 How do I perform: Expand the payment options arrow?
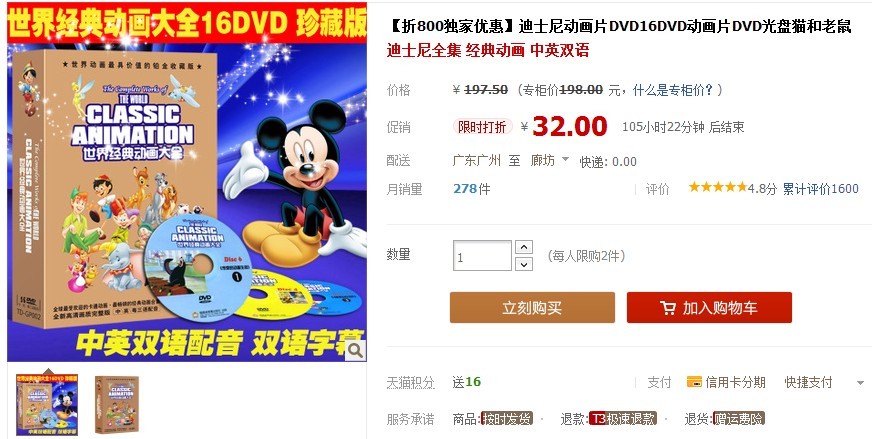tap(860, 383)
